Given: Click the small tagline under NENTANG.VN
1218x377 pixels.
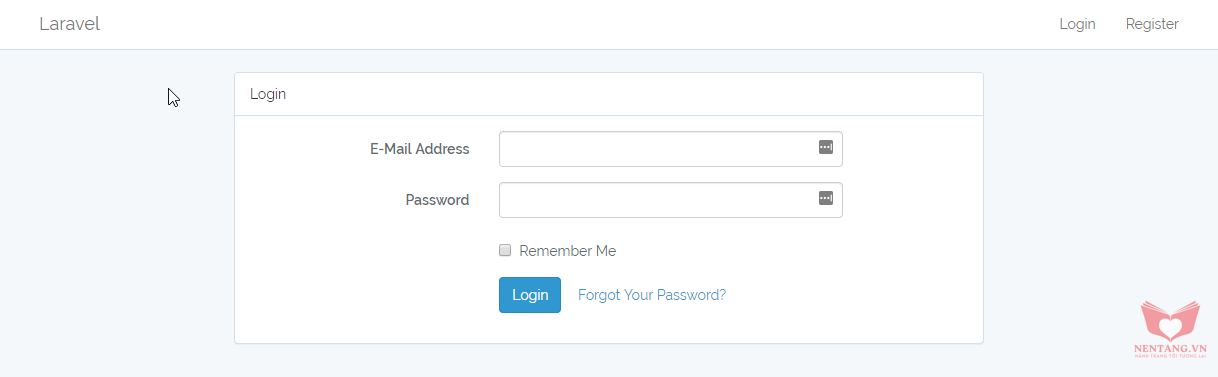Looking at the screenshot, I should pos(1170,356).
